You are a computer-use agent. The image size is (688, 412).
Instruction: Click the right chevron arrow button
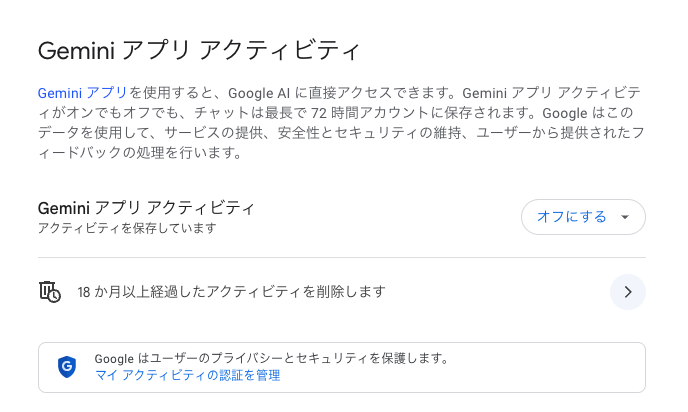(x=627, y=292)
